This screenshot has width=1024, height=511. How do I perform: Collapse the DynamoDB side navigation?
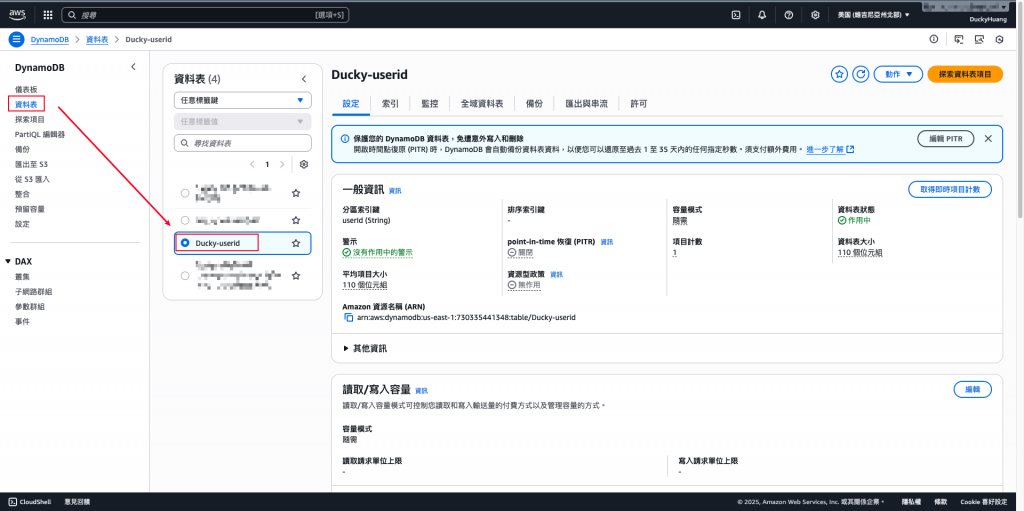pyautogui.click(x=133, y=67)
